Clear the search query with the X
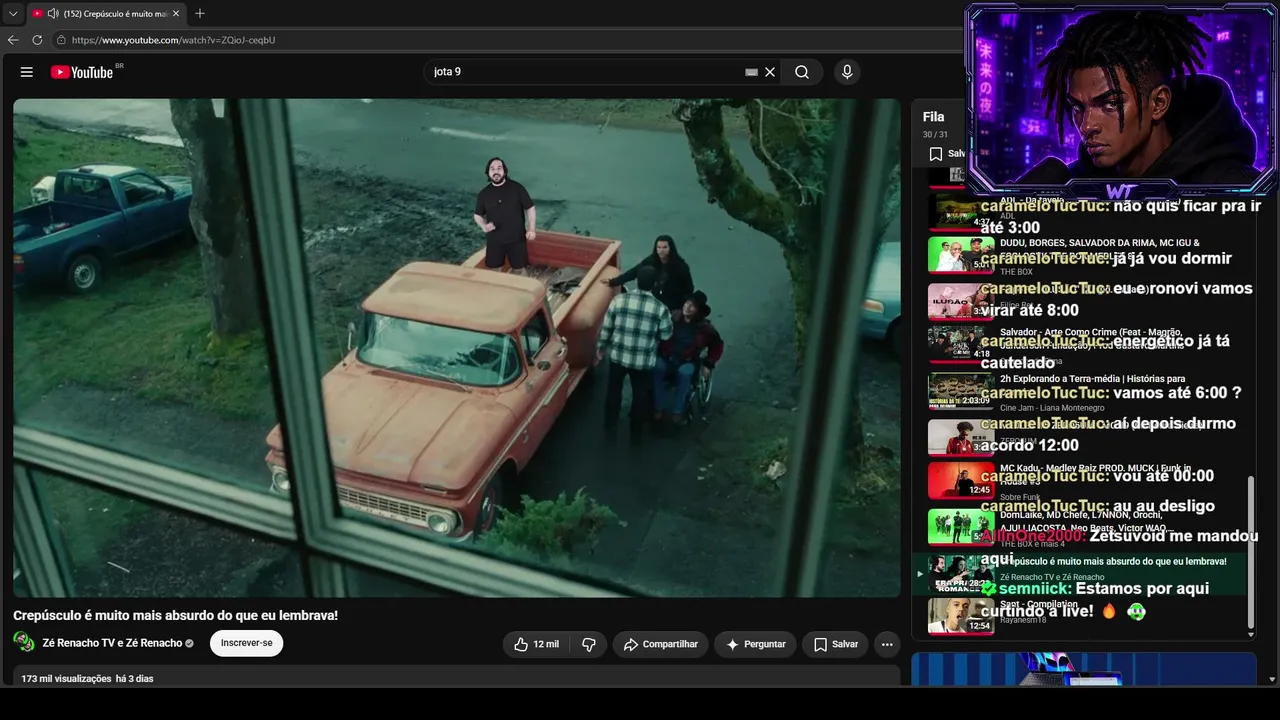Image resolution: width=1280 pixels, height=720 pixels. click(x=770, y=72)
